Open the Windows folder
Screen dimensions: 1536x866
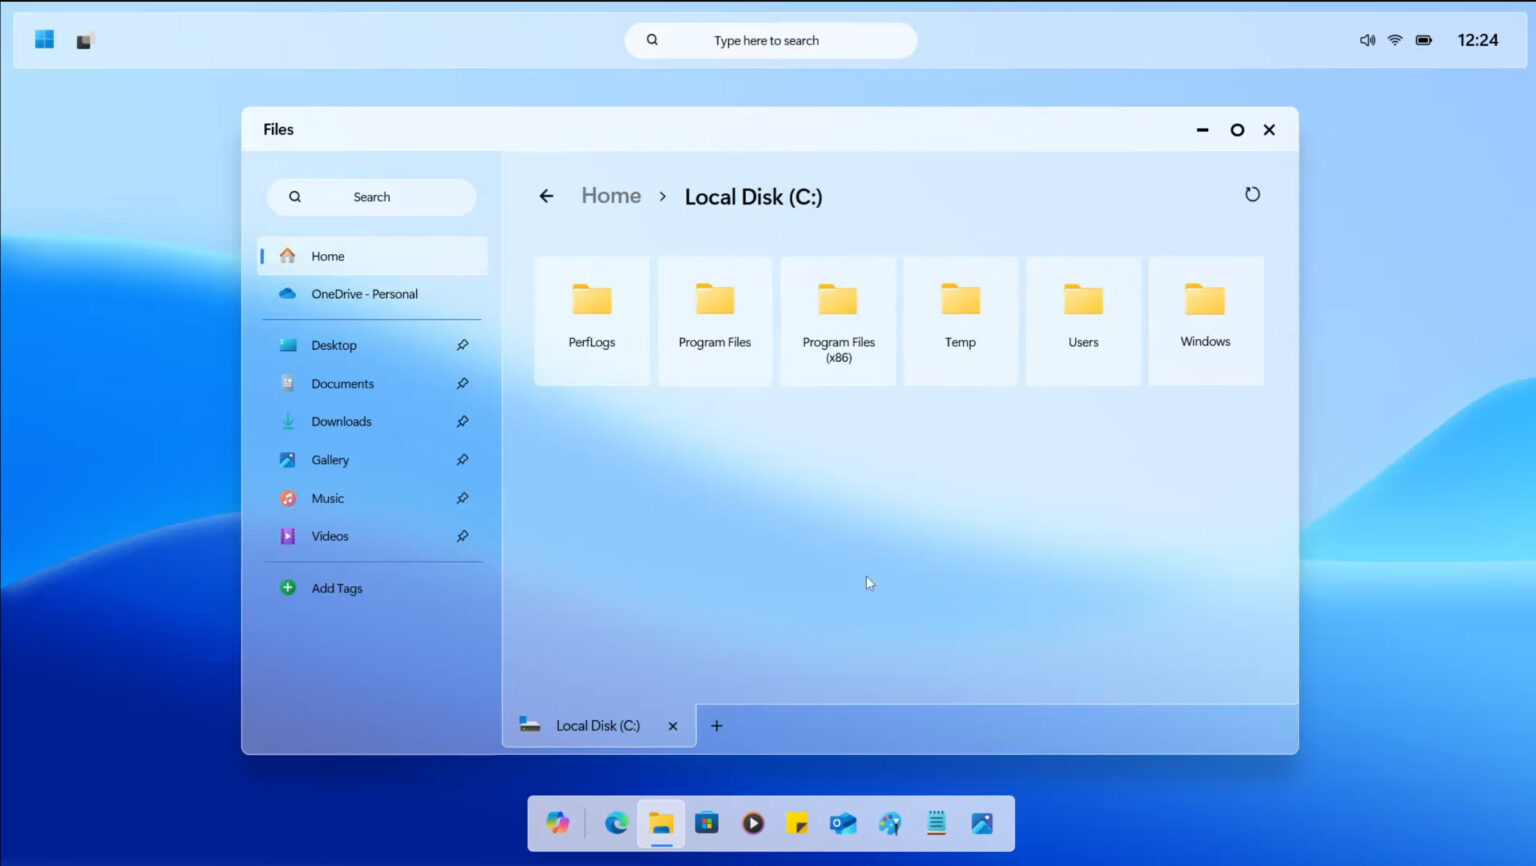click(1205, 310)
